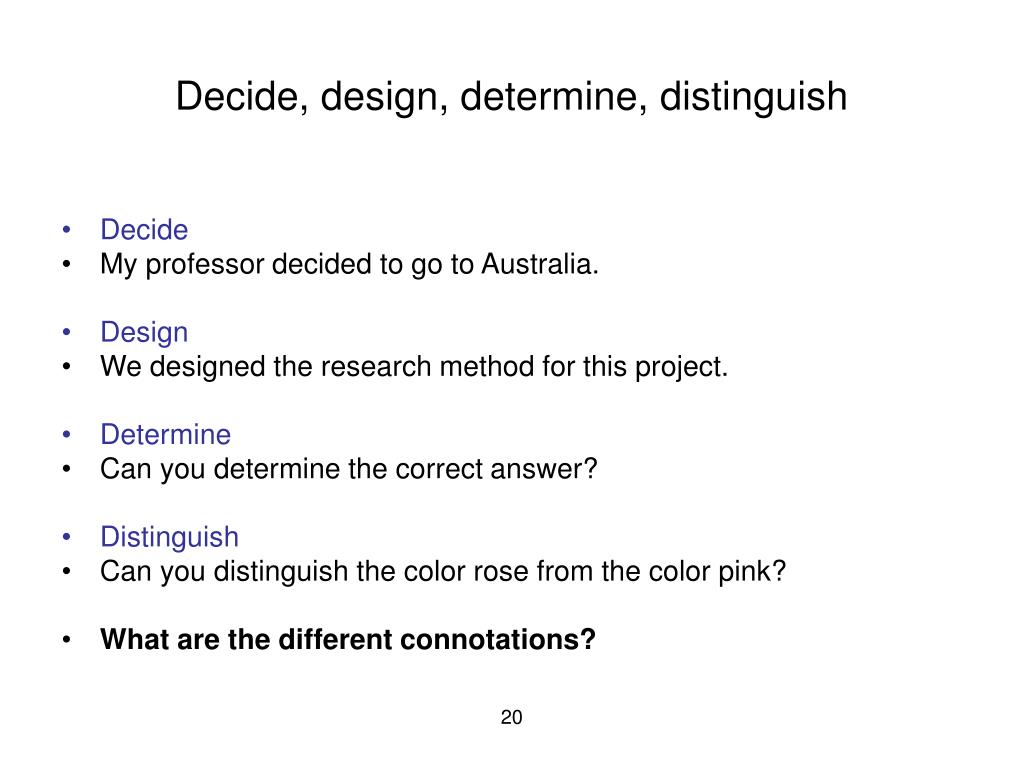The height and width of the screenshot is (768, 1024).
Task: Click bold question 'What are the different connotations?'
Action: pos(348,639)
